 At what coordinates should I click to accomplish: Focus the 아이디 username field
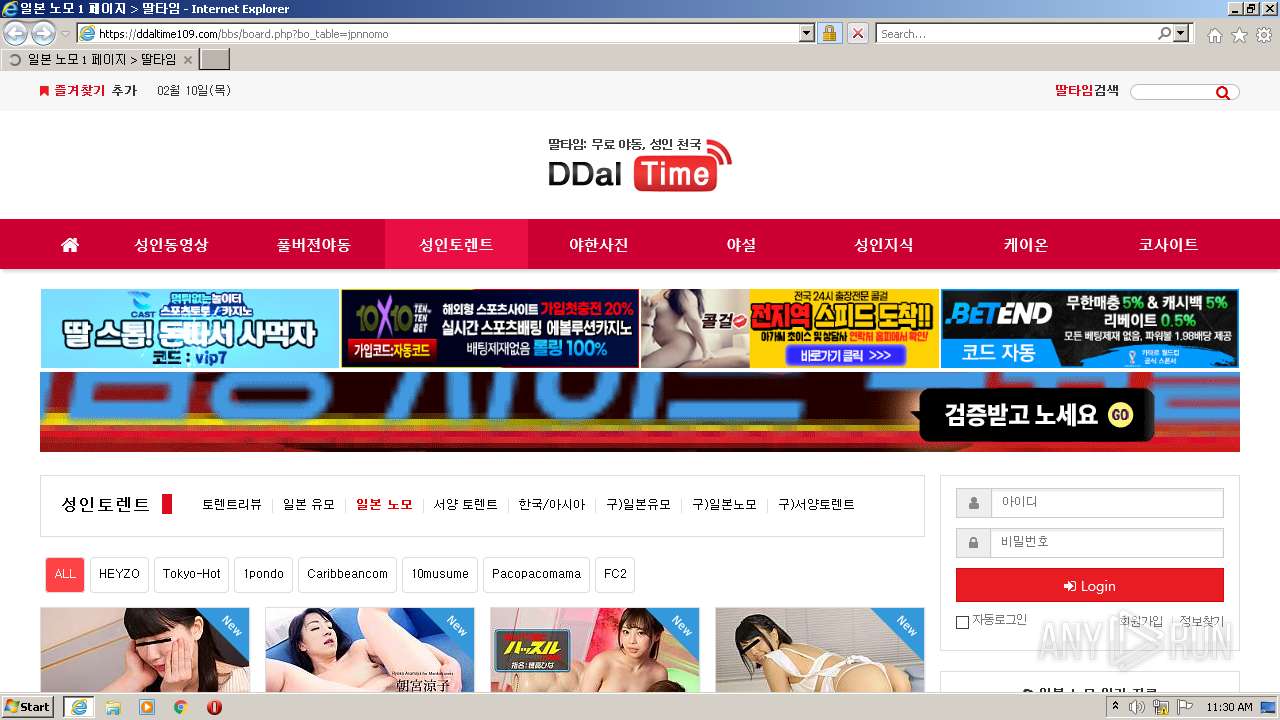coord(1107,502)
